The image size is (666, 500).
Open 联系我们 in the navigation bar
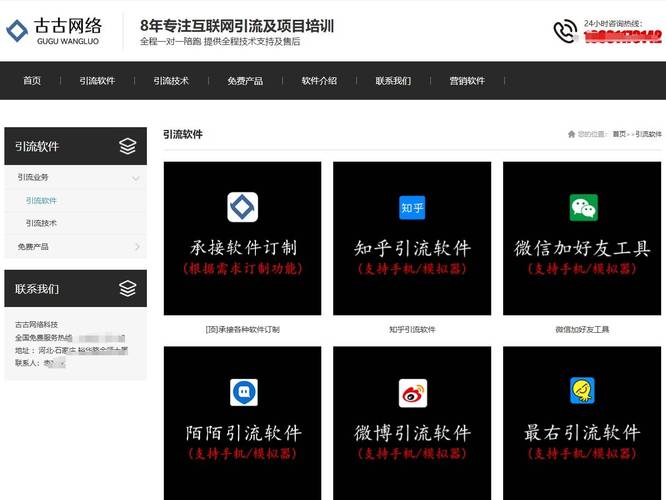point(393,81)
